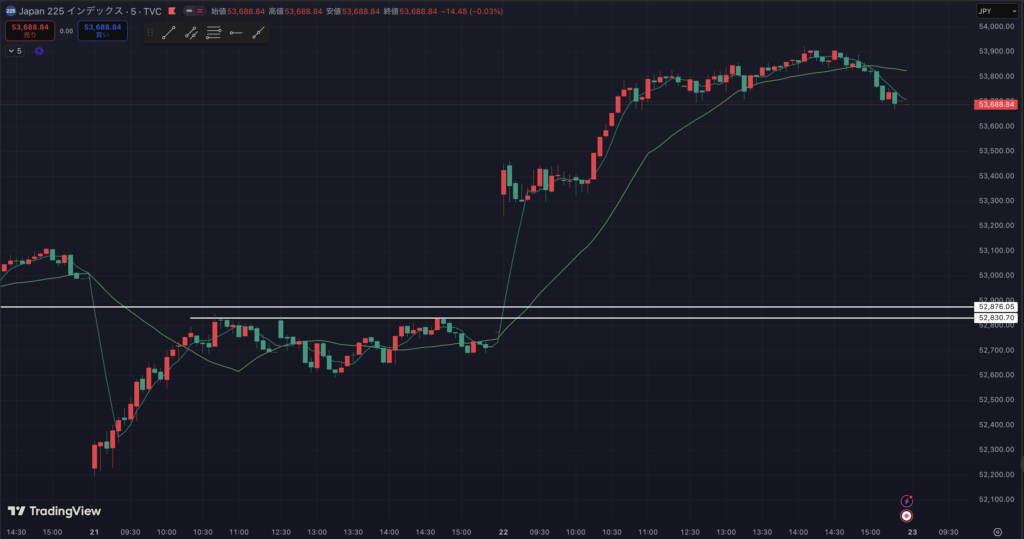
Task: Click the purple lightning event marker
Action: [x=907, y=500]
